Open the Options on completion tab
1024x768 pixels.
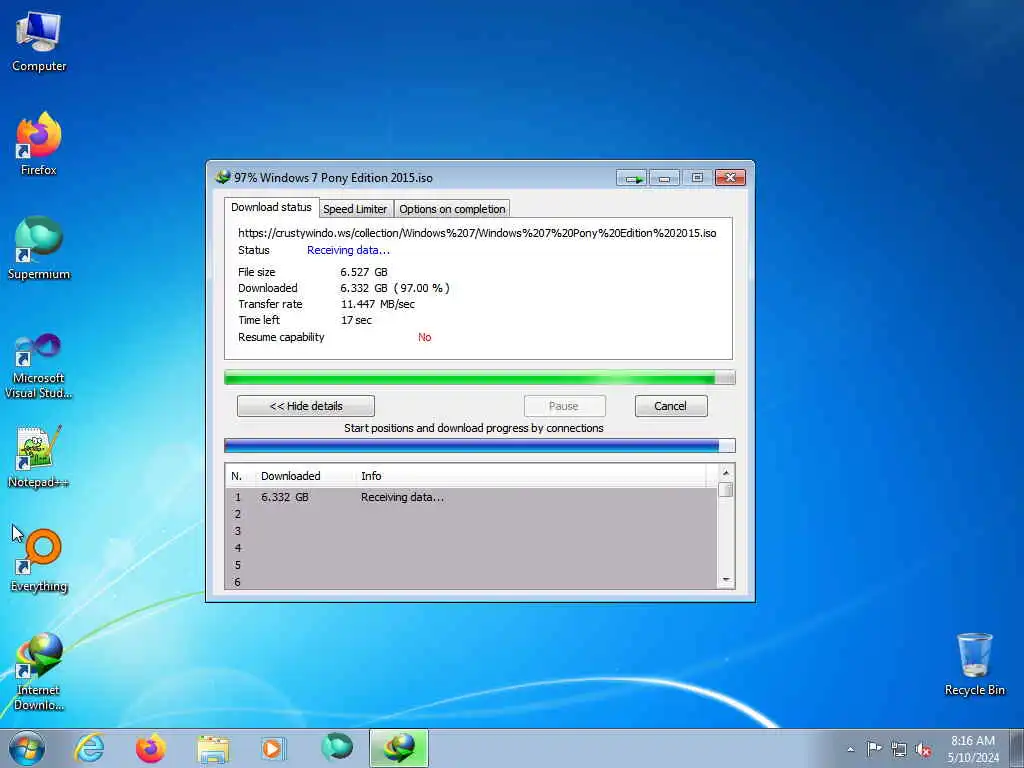click(x=452, y=209)
